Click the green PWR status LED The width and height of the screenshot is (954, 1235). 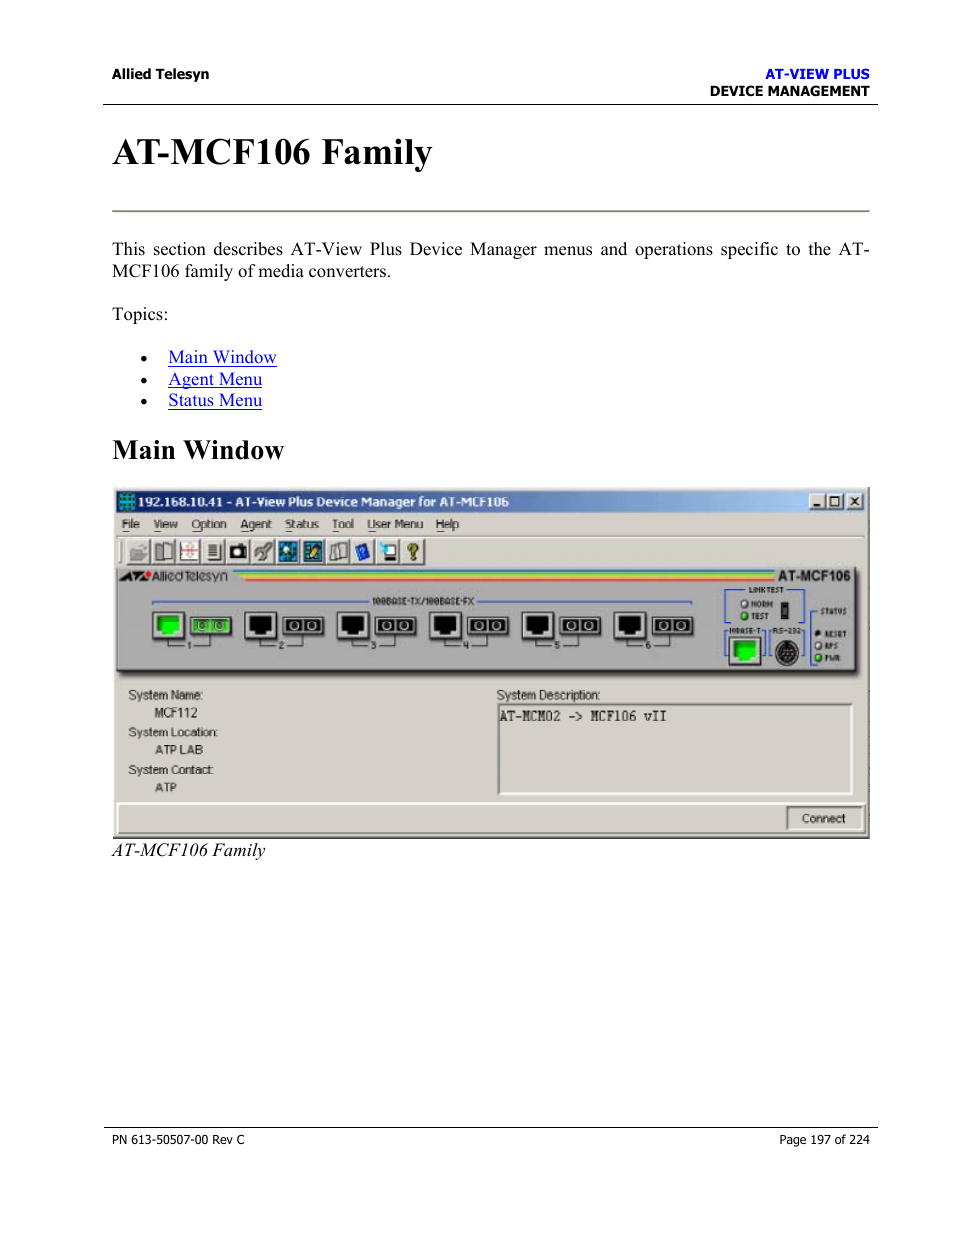pos(818,658)
